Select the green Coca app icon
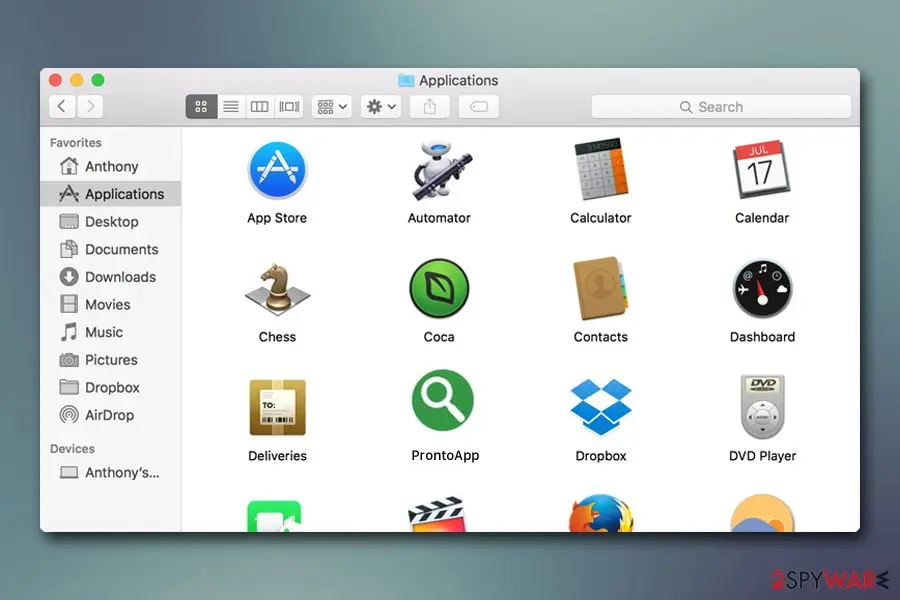The image size is (900, 600). tap(439, 288)
